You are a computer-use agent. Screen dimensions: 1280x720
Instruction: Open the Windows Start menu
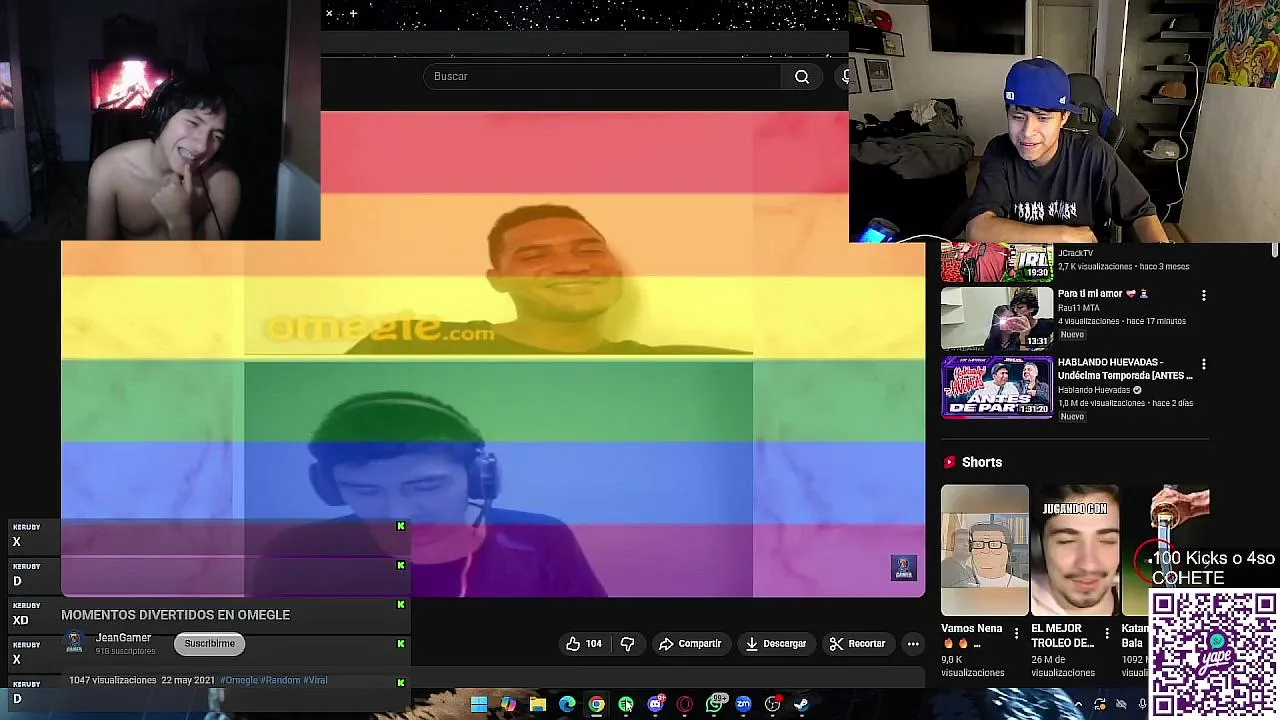(x=479, y=704)
